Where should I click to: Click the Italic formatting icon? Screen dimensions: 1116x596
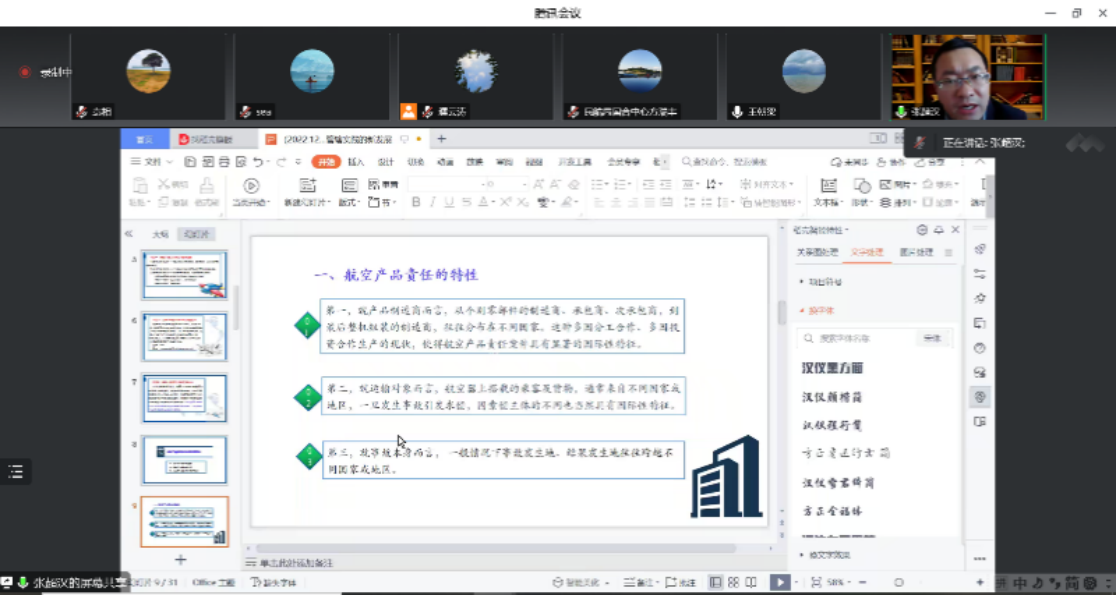(x=433, y=202)
